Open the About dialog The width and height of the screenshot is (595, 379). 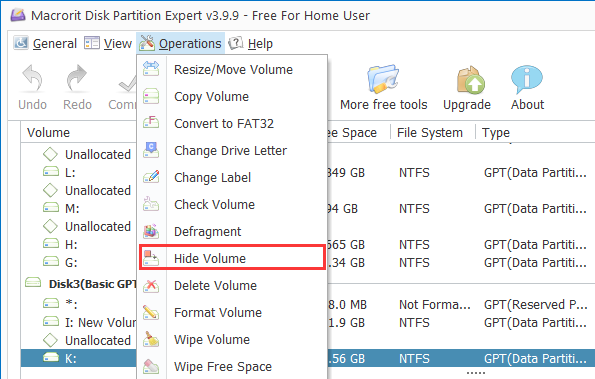[x=527, y=87]
